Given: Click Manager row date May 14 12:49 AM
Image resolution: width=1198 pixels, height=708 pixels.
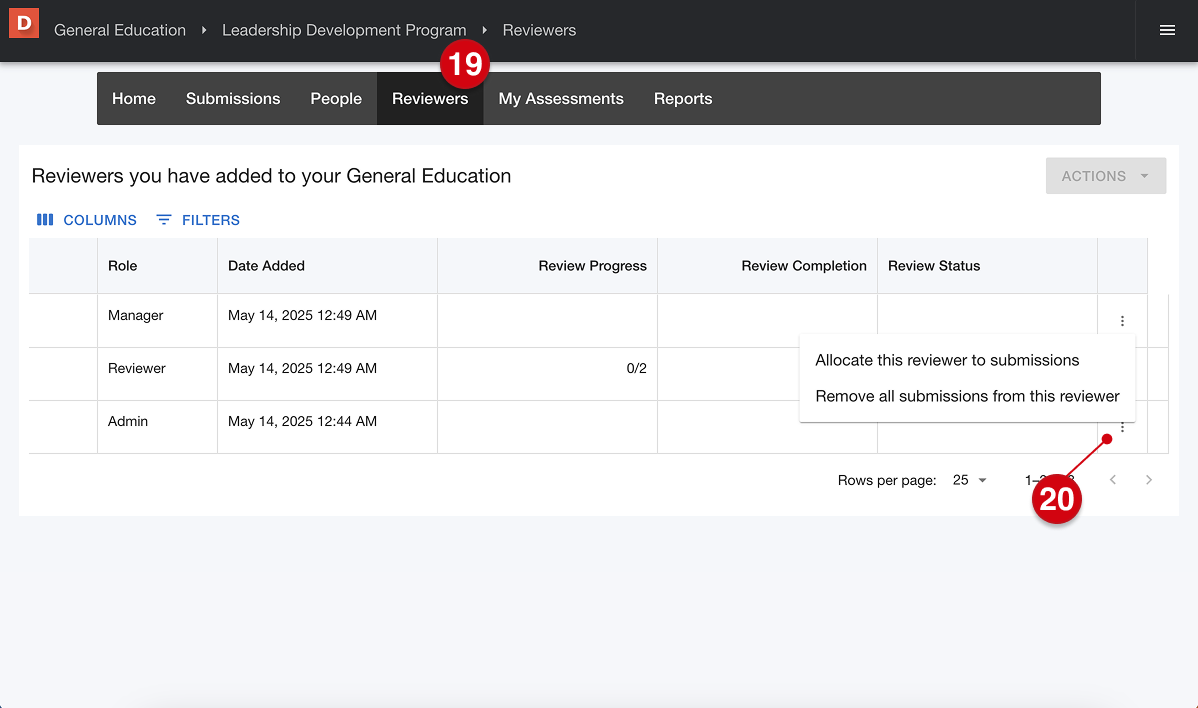Looking at the screenshot, I should point(303,315).
